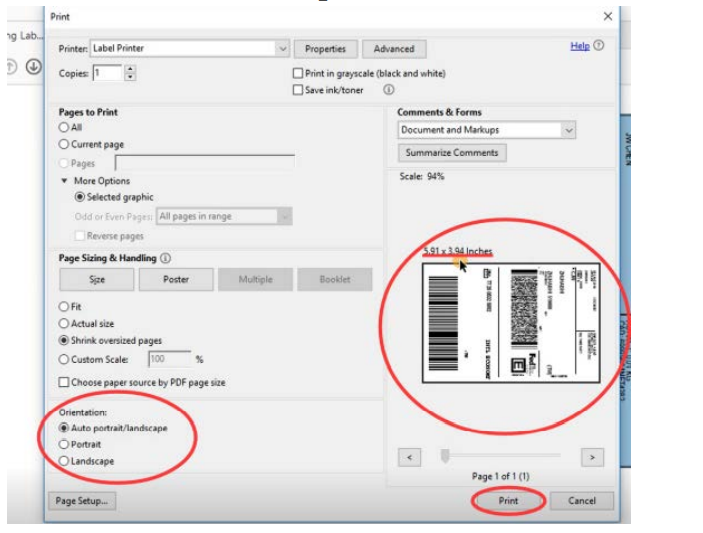Choose the Size sizing tab
The image size is (703, 533).
pyautogui.click(x=97, y=280)
